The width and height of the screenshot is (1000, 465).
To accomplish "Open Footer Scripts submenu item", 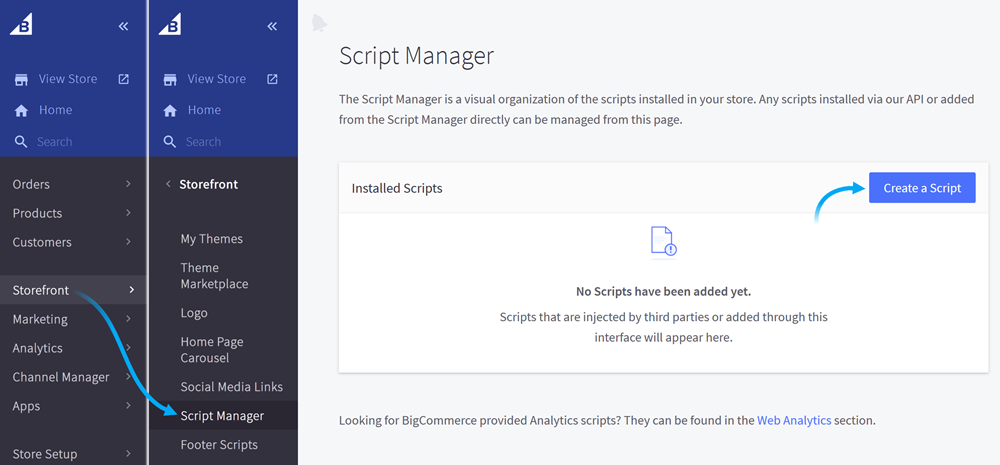I will (219, 445).
